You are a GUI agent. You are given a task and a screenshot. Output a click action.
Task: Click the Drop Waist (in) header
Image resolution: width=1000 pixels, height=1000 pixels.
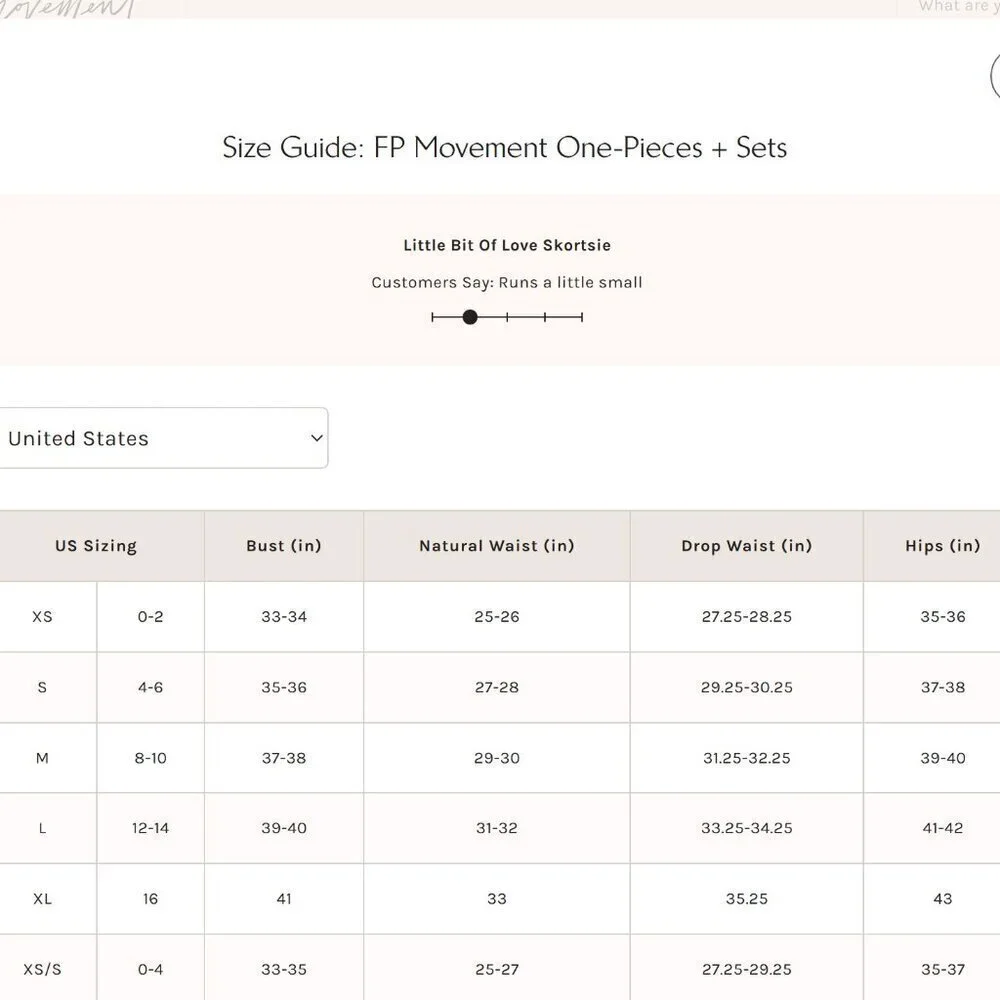(747, 546)
